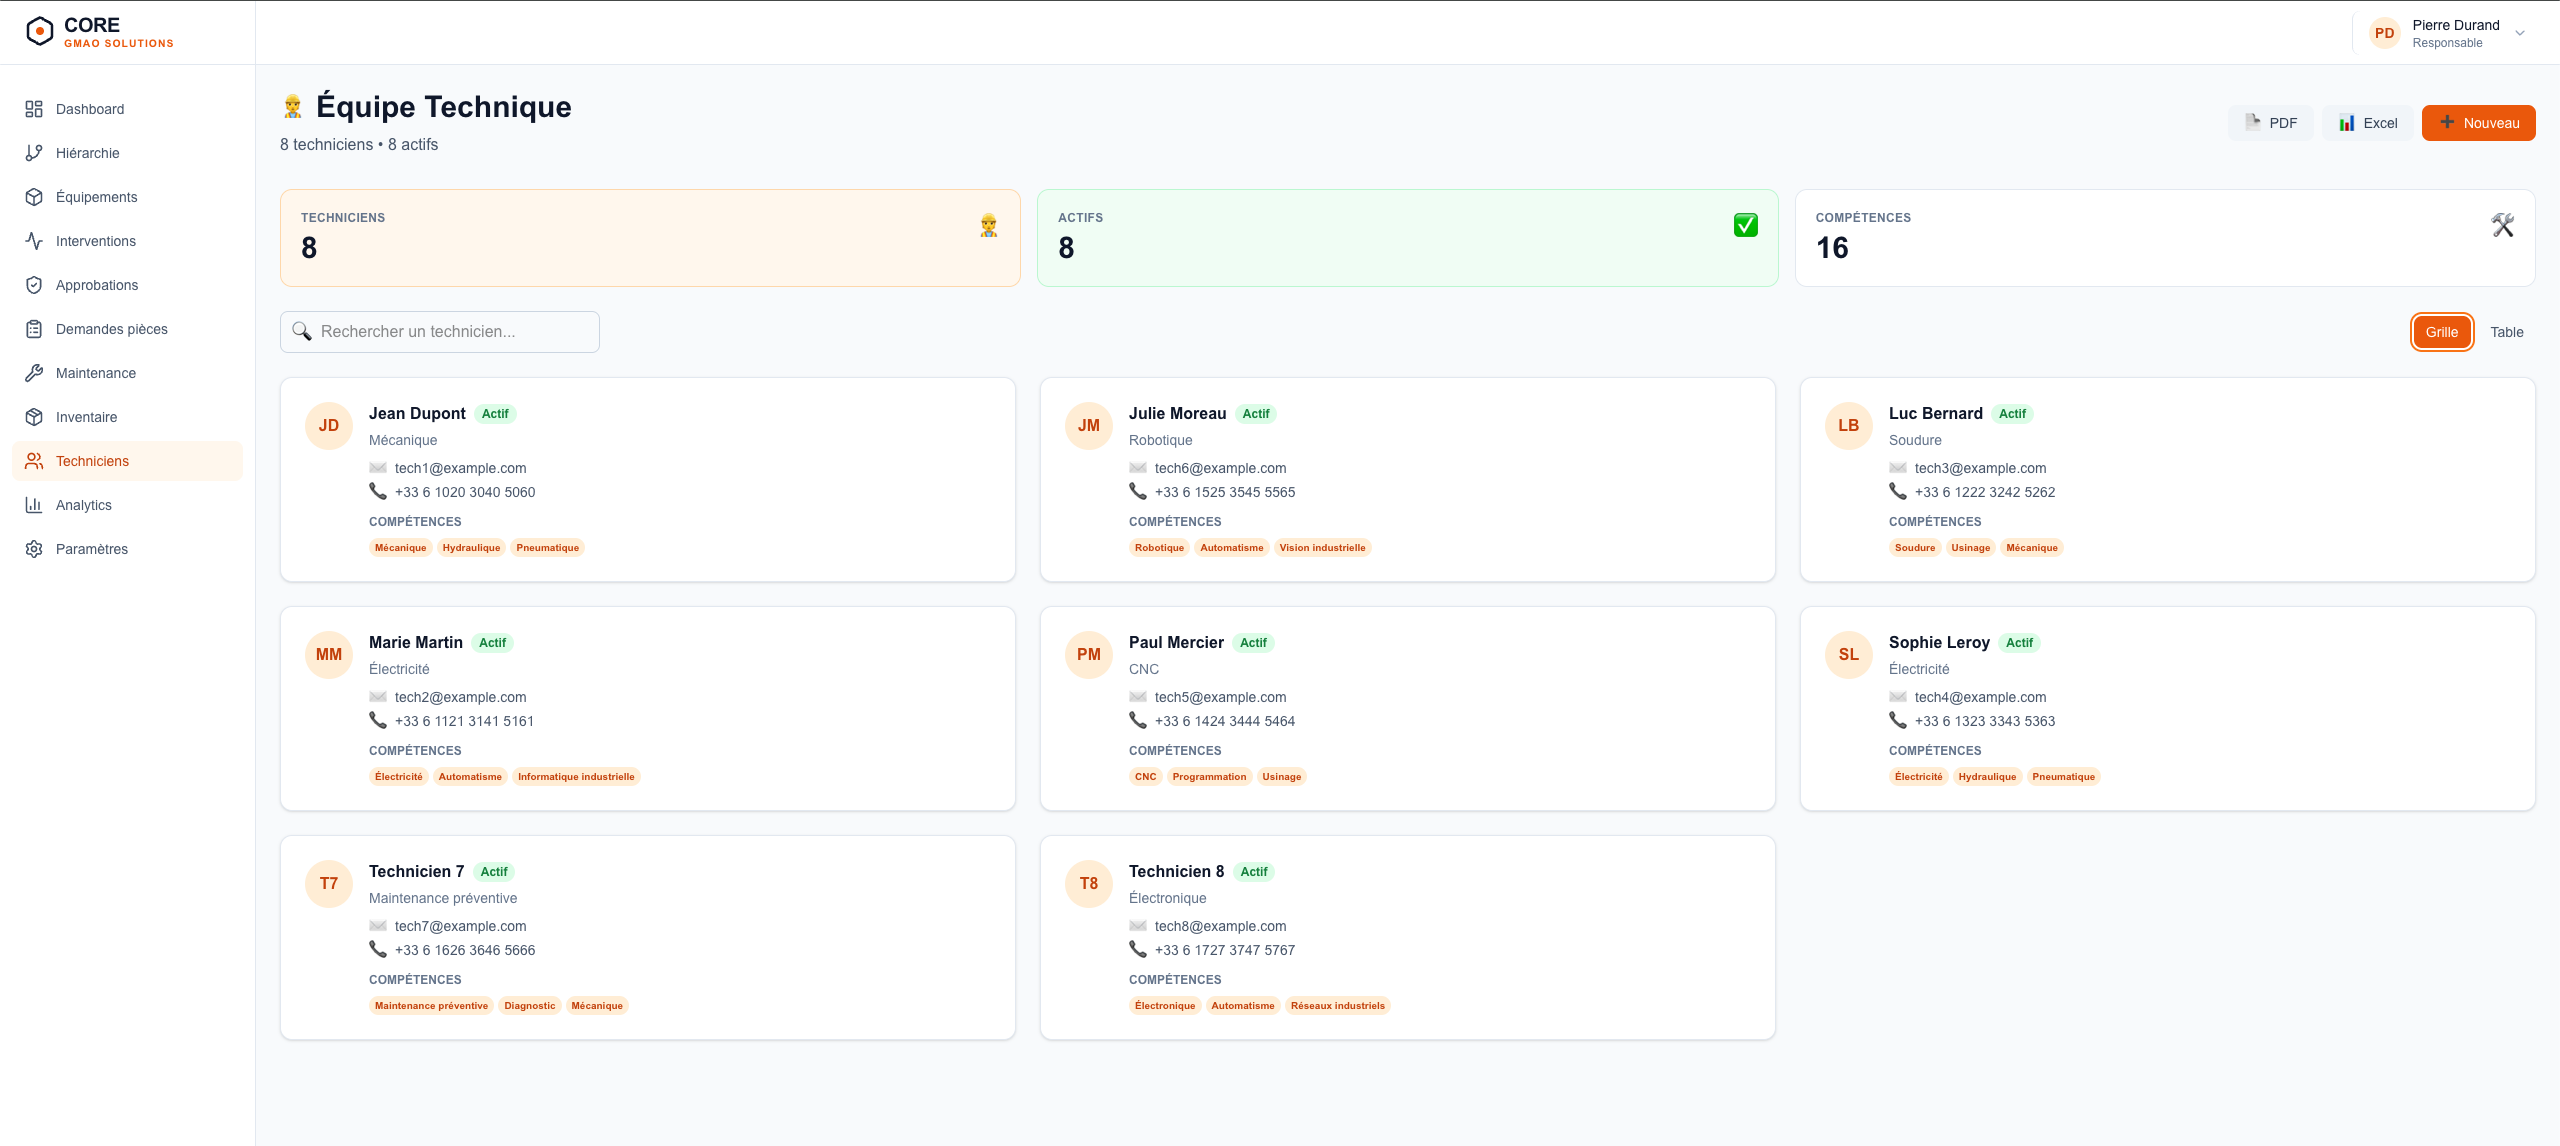Click the JM avatar of Julie Moreau
This screenshot has height=1146, width=2560.
1089,426
